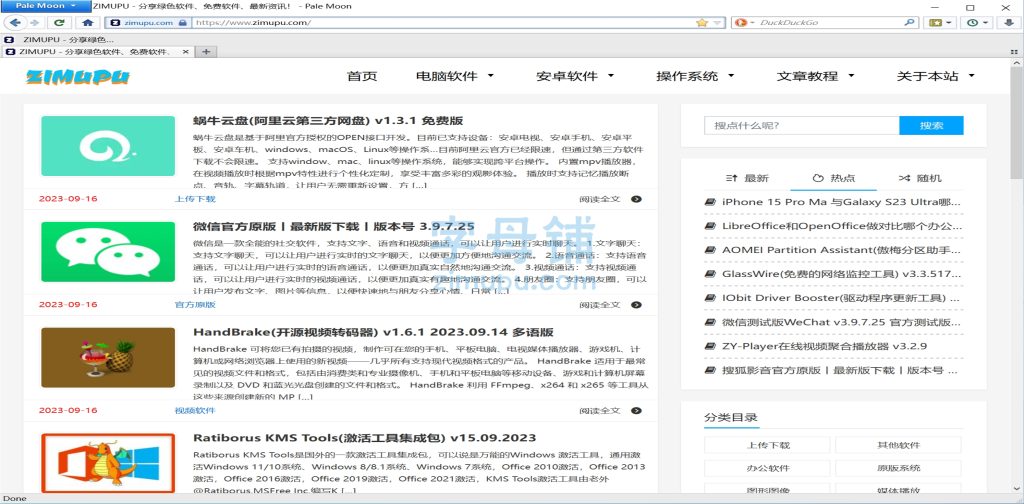This screenshot has width=1024, height=504.
Task: Click the 搜点什么呢 site search box
Action: coord(801,125)
